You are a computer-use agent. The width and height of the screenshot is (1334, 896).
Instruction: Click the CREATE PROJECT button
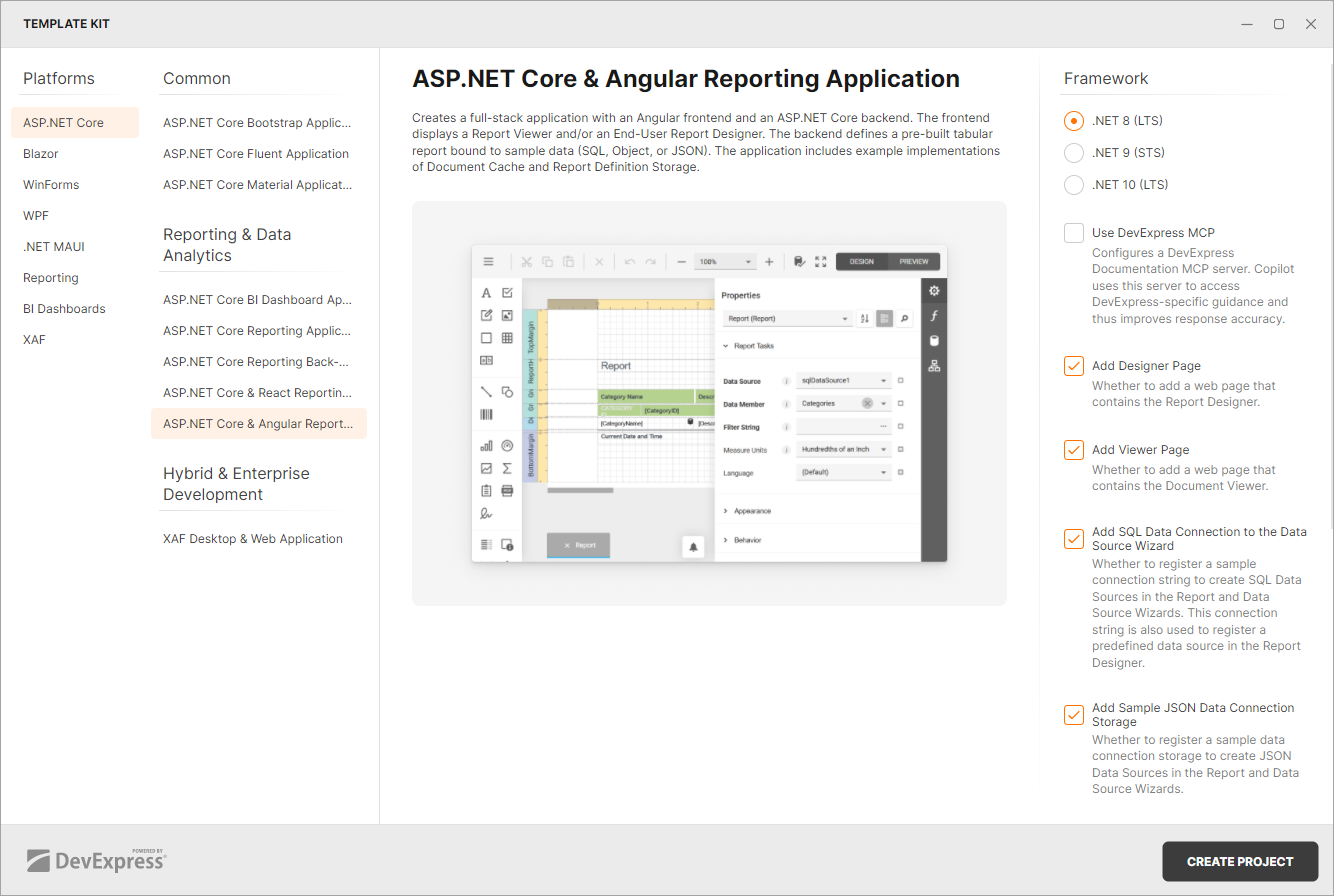(x=1240, y=861)
